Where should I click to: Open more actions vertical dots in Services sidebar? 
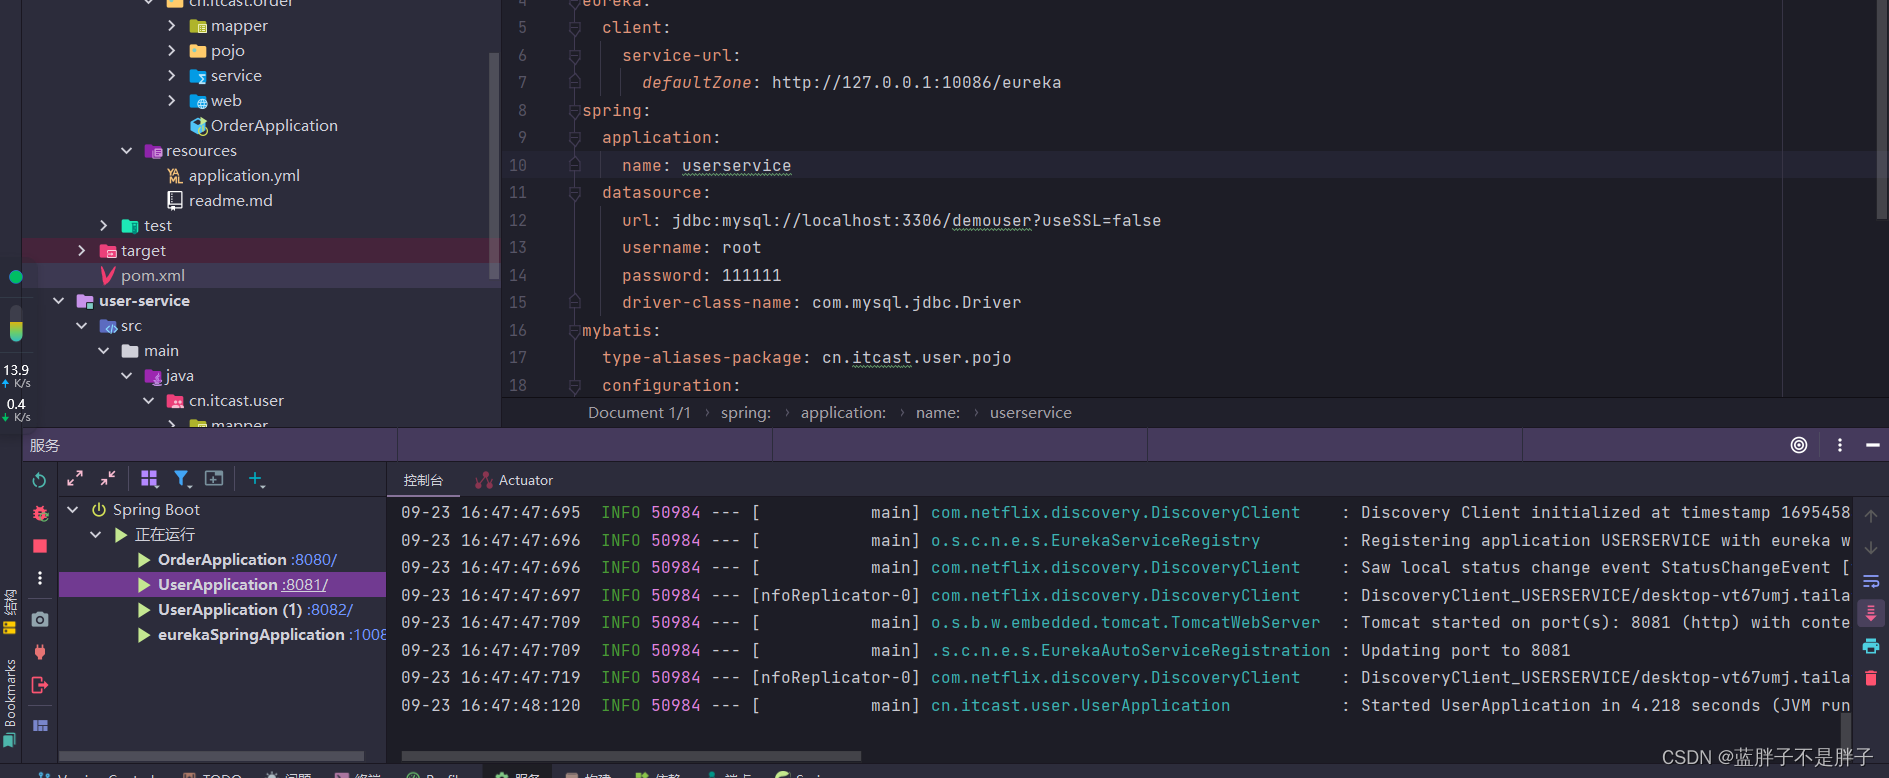(x=40, y=578)
